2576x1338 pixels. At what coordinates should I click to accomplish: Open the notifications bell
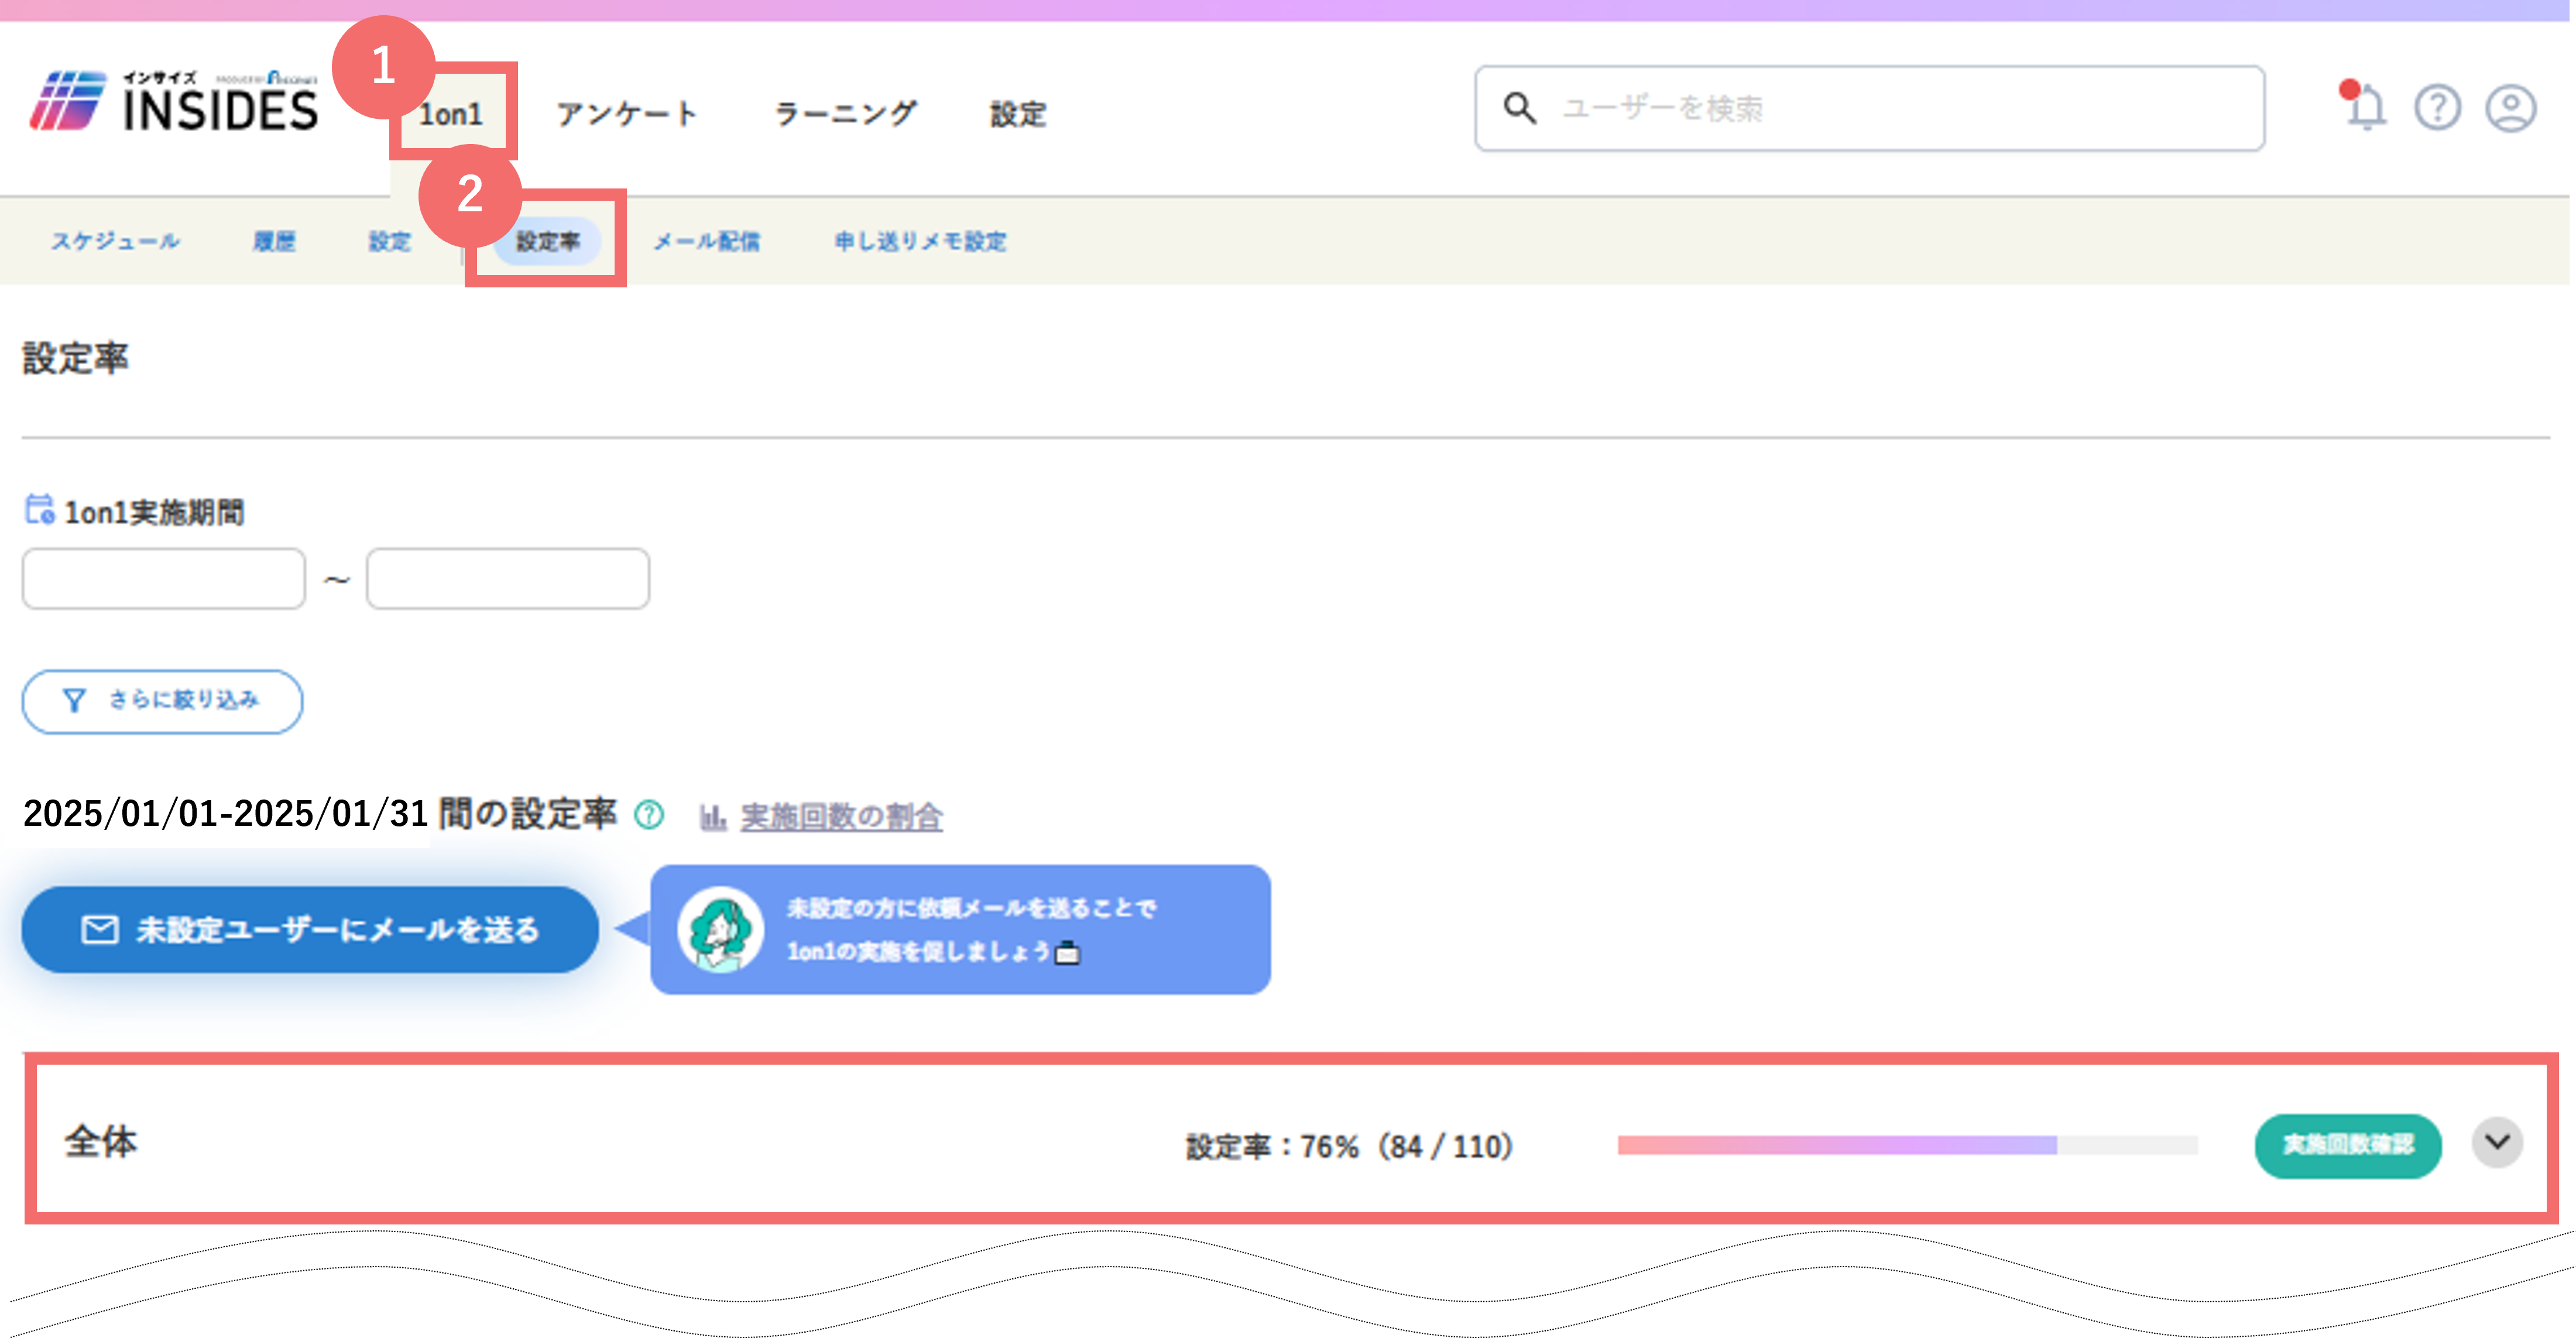click(2364, 106)
